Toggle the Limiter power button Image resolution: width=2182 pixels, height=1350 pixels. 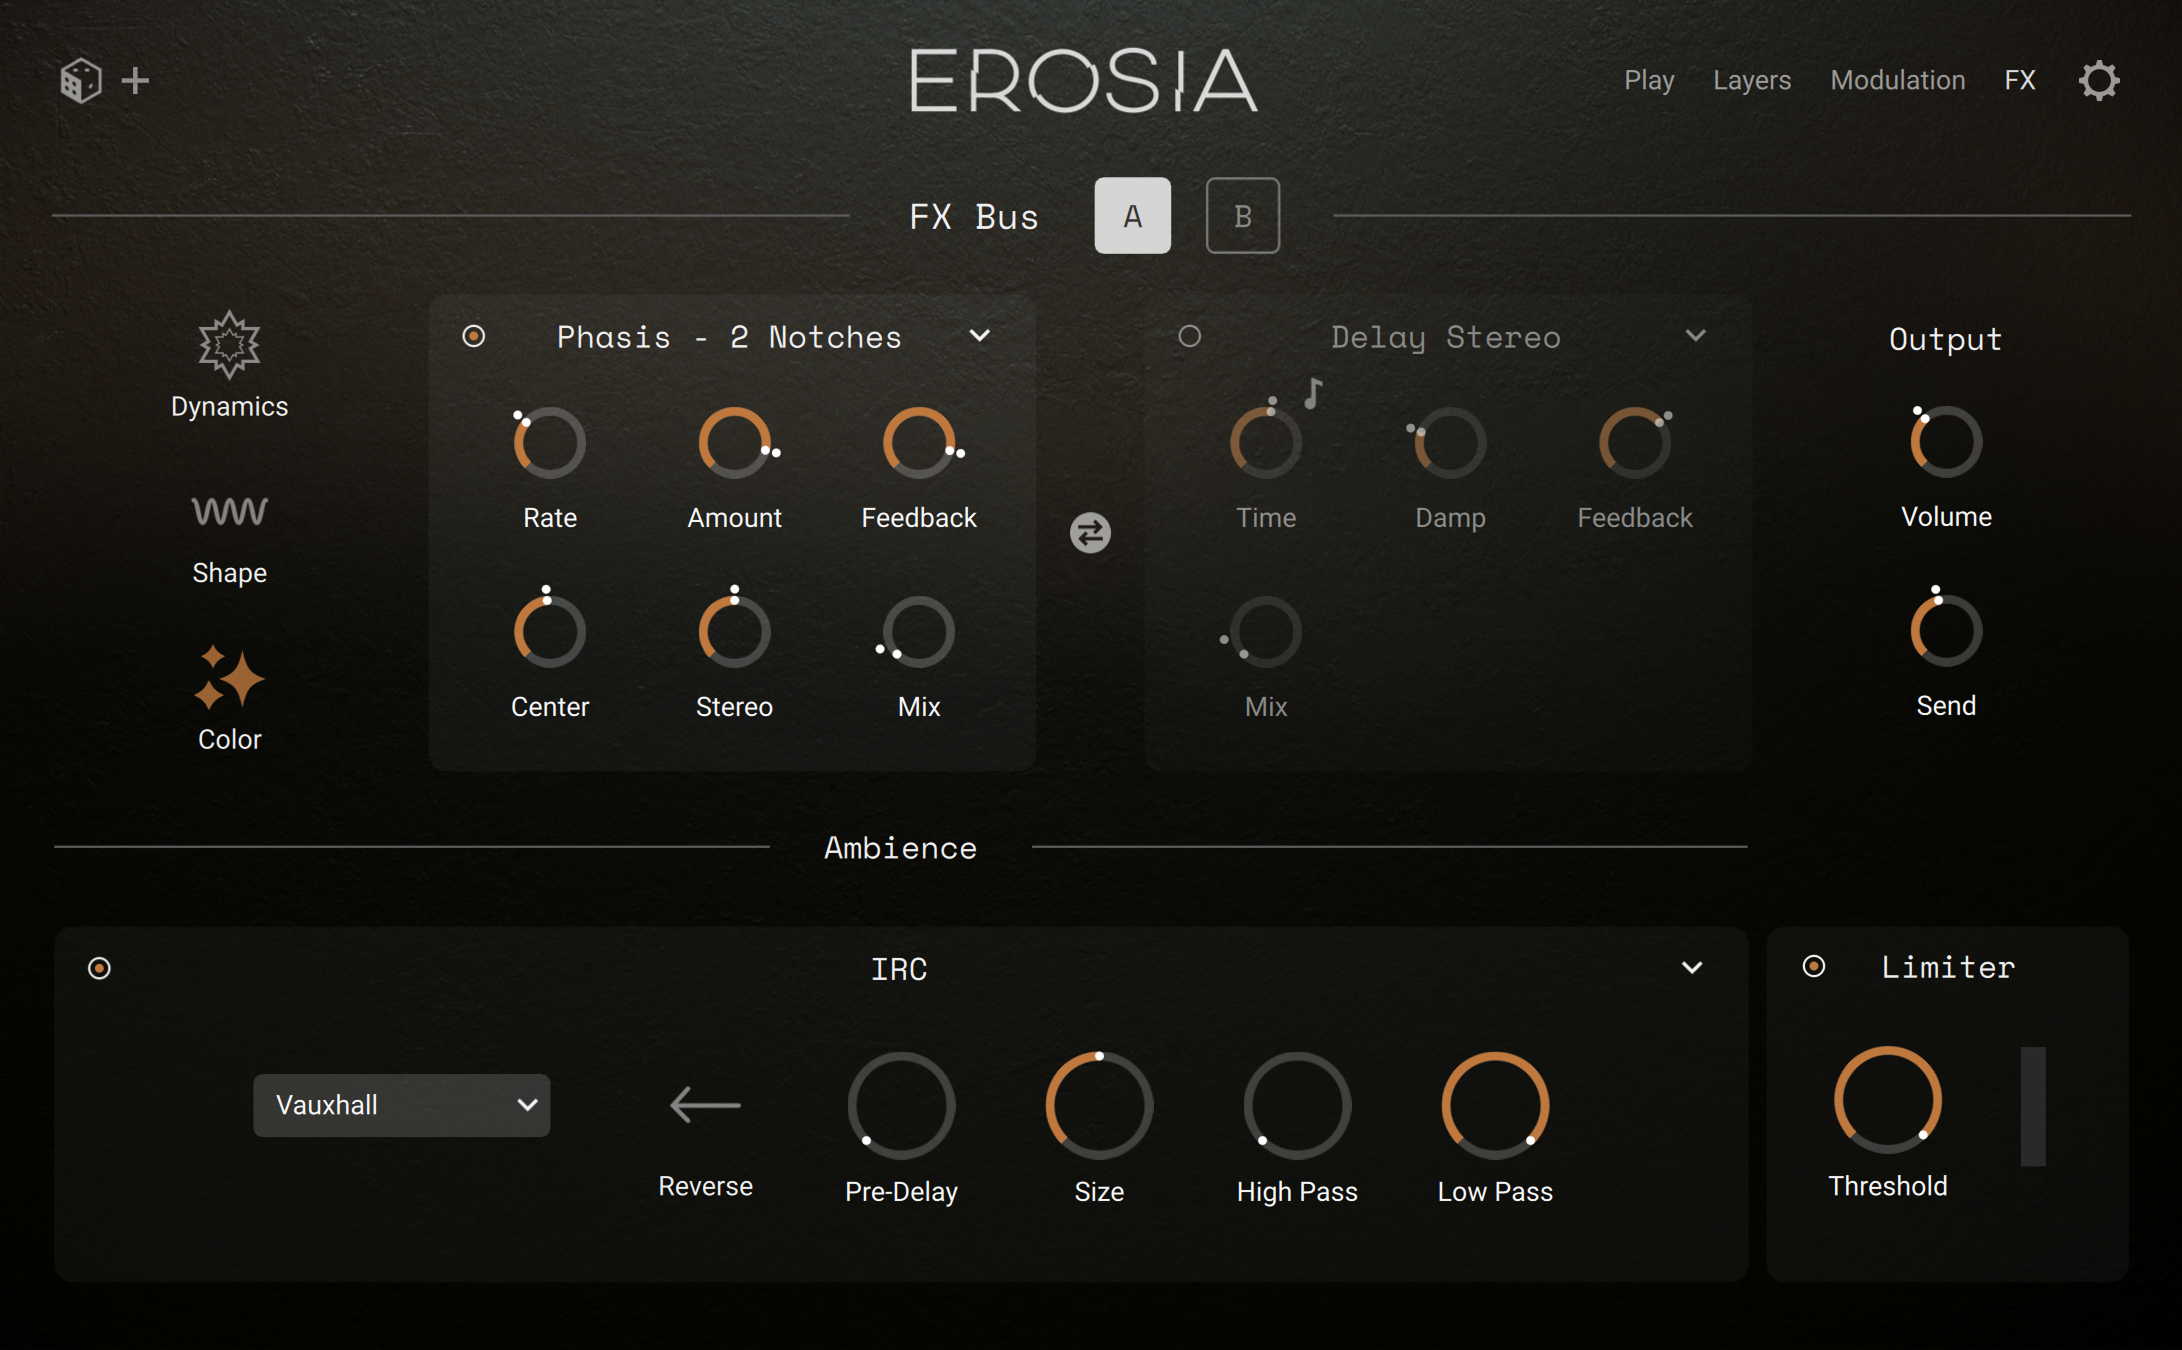[x=1813, y=966]
